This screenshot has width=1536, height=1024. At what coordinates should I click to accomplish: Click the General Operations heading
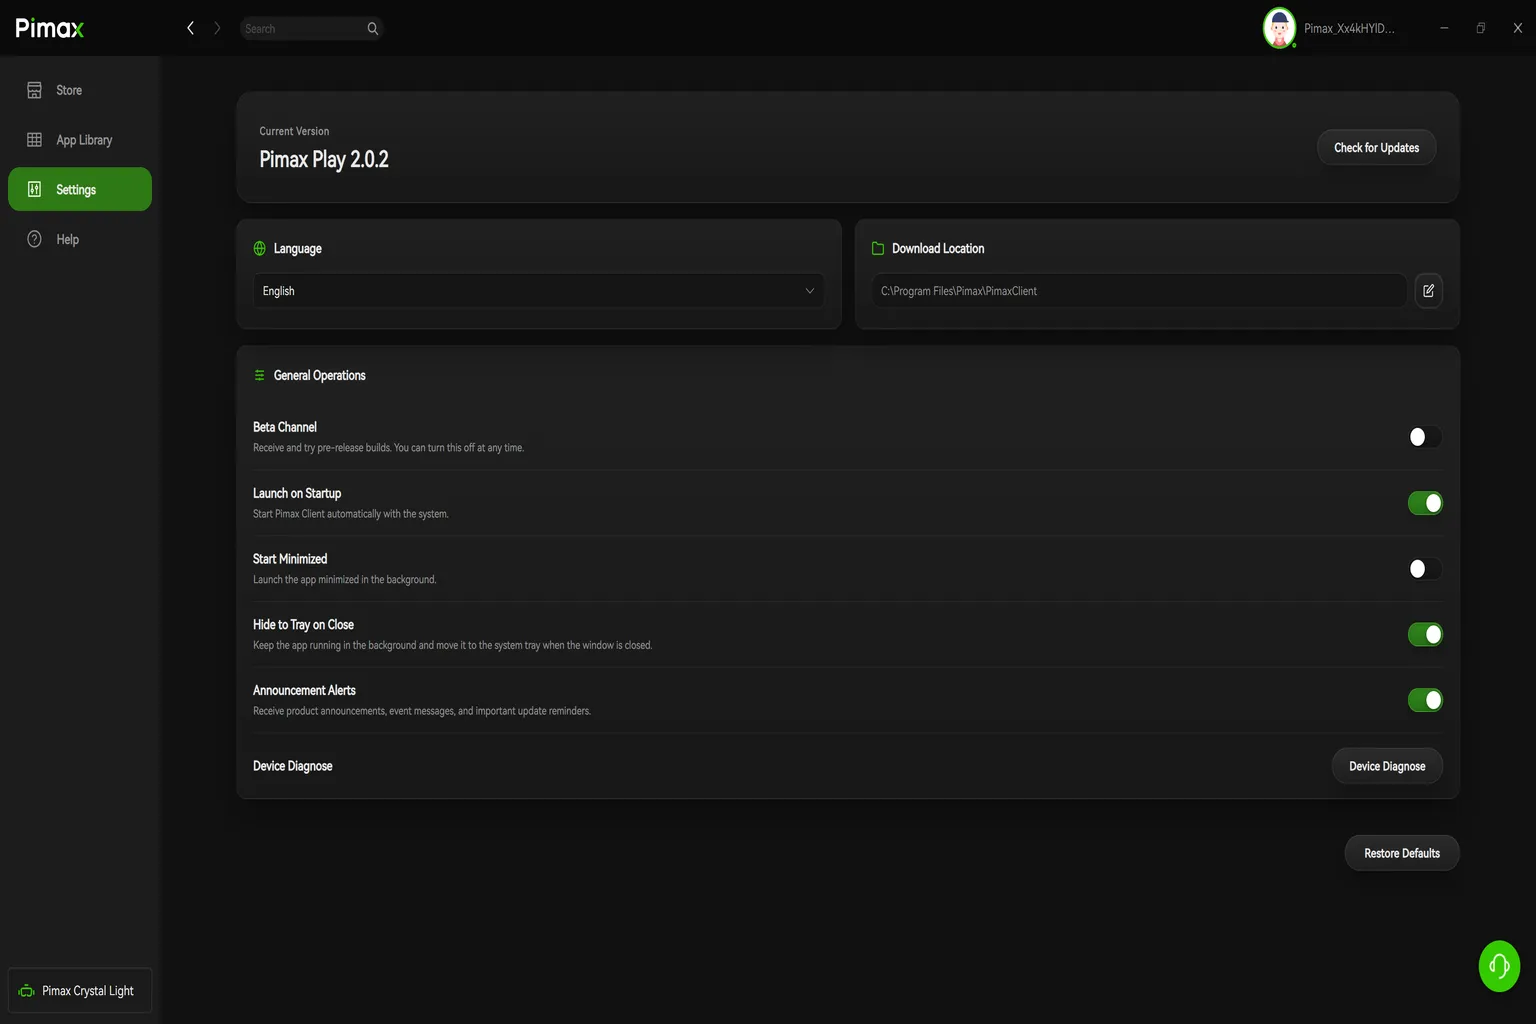[320, 375]
